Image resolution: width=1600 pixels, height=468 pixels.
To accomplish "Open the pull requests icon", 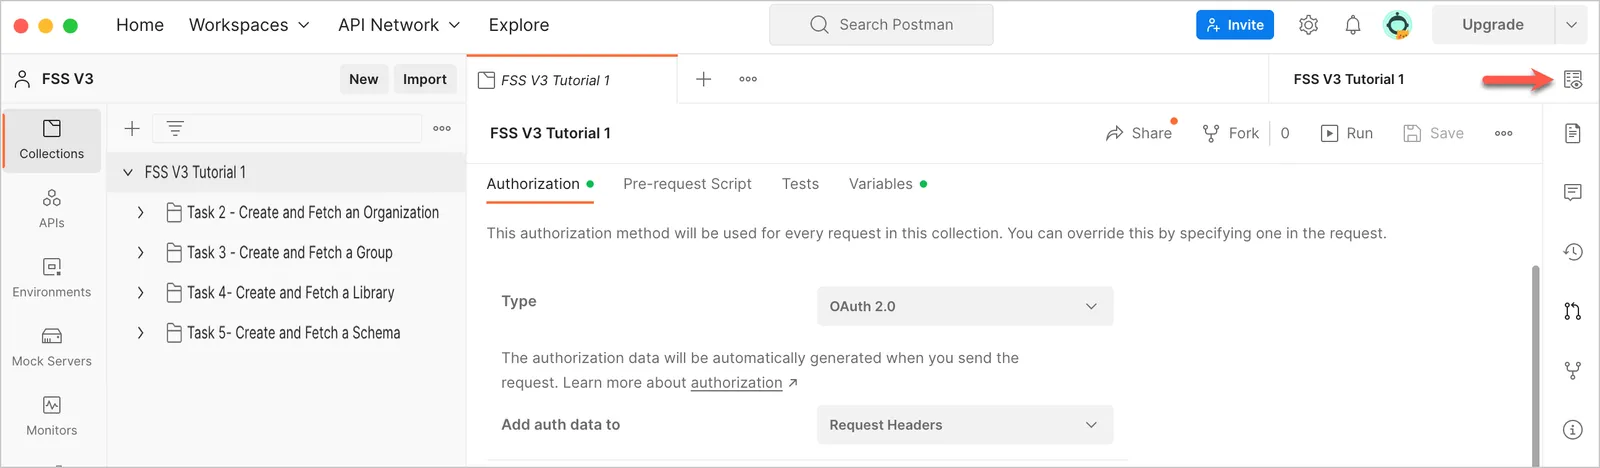I will (1573, 311).
